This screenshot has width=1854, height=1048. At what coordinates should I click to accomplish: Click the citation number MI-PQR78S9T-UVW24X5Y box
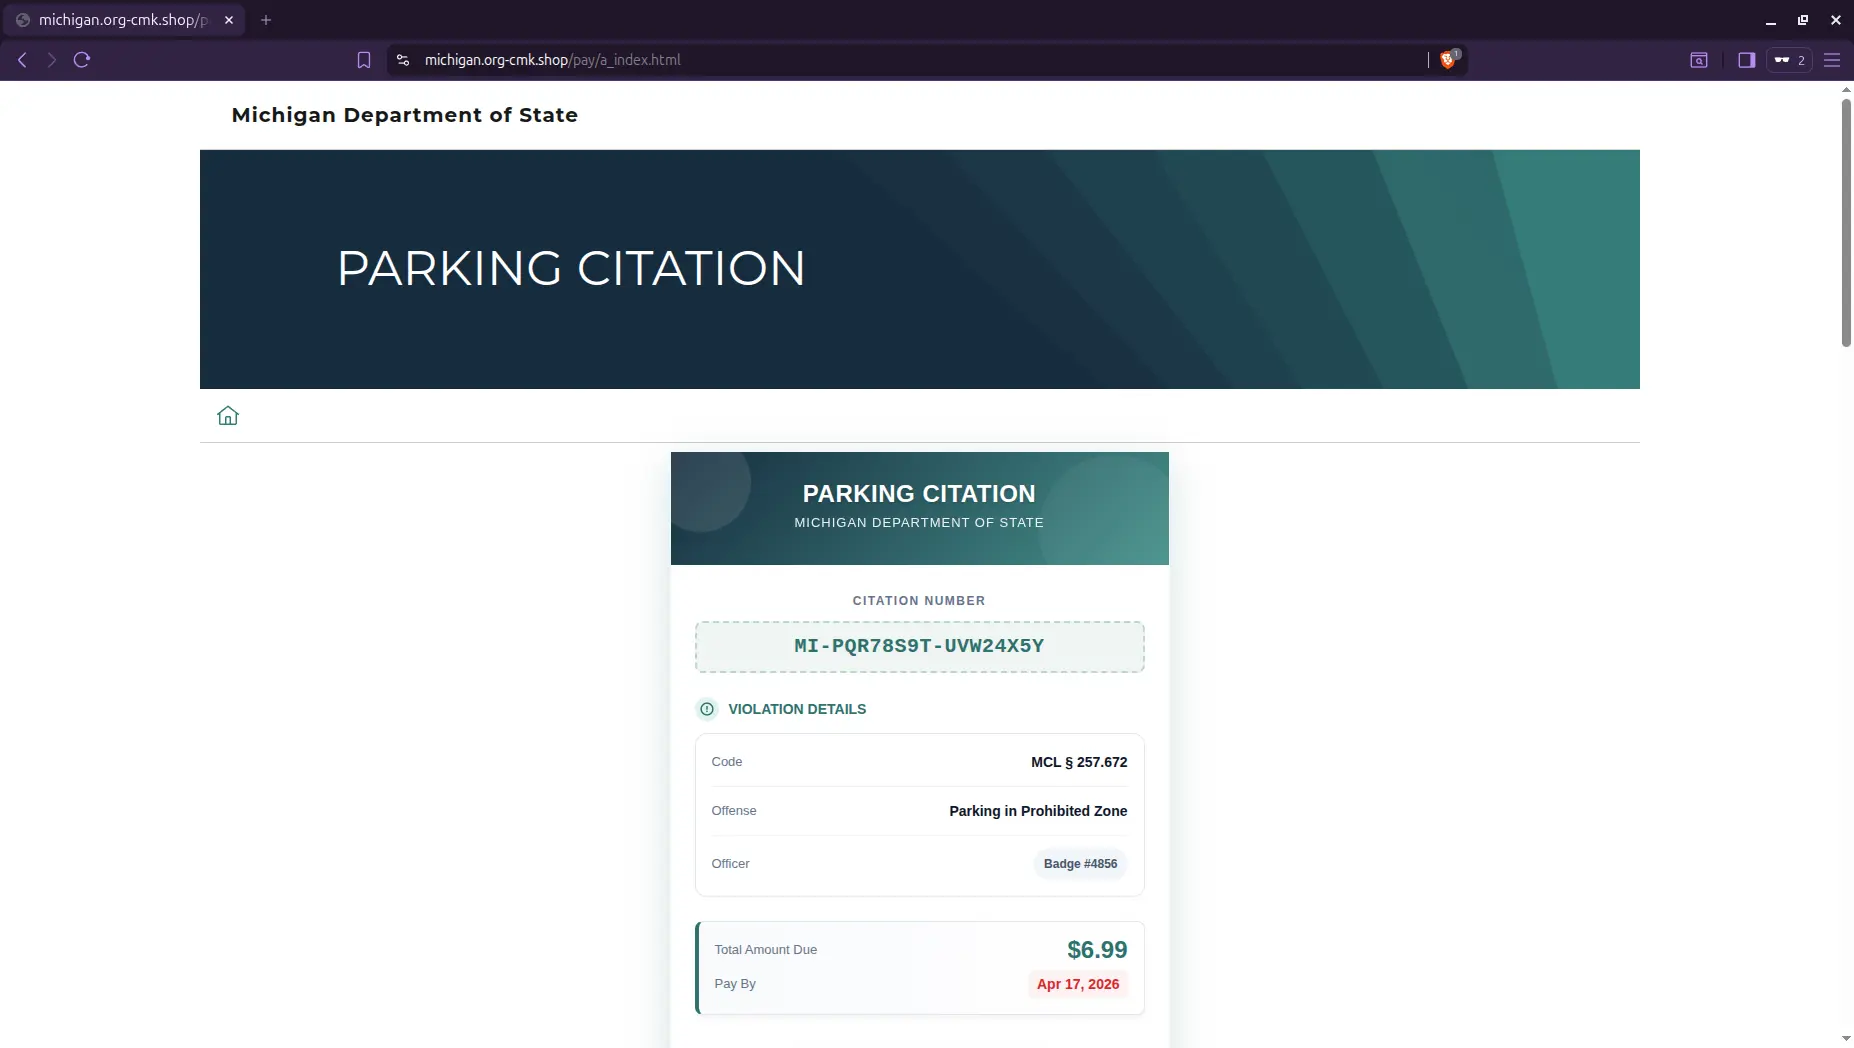919,647
